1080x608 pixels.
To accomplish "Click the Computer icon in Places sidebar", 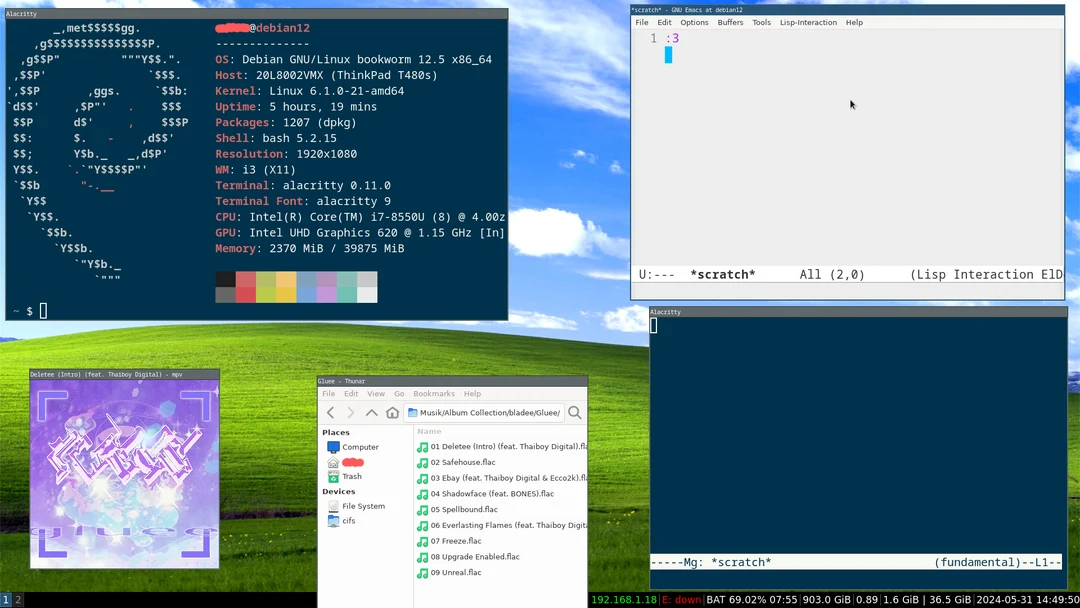I will point(357,446).
